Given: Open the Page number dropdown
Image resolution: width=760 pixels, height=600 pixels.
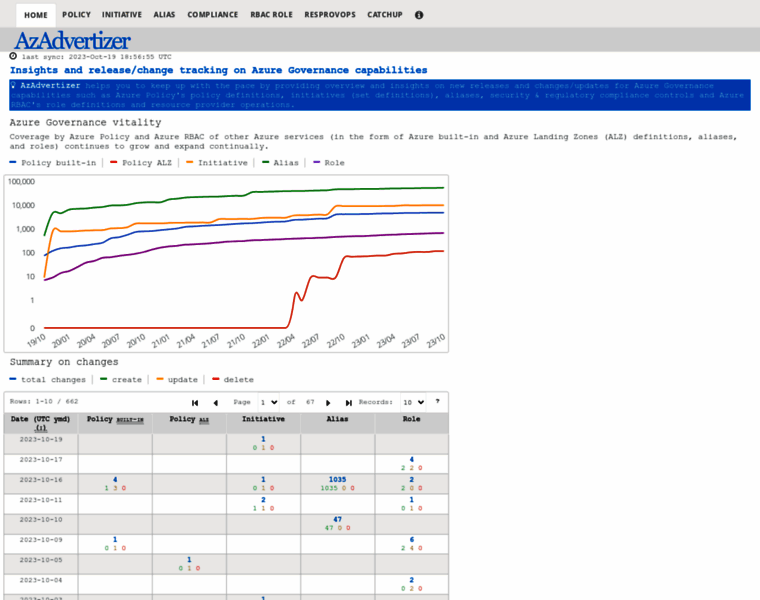Looking at the screenshot, I should (269, 402).
